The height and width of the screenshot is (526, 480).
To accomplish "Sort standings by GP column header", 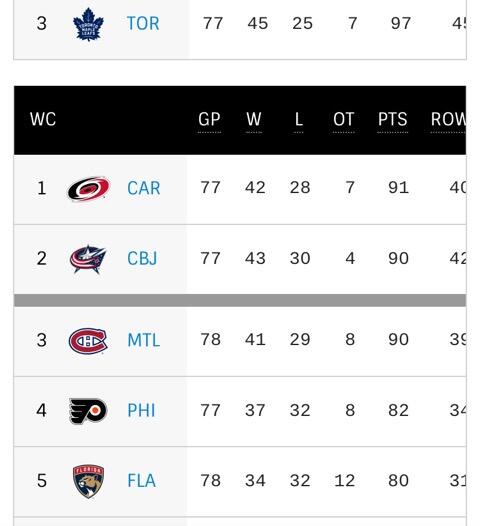I will click(209, 119).
